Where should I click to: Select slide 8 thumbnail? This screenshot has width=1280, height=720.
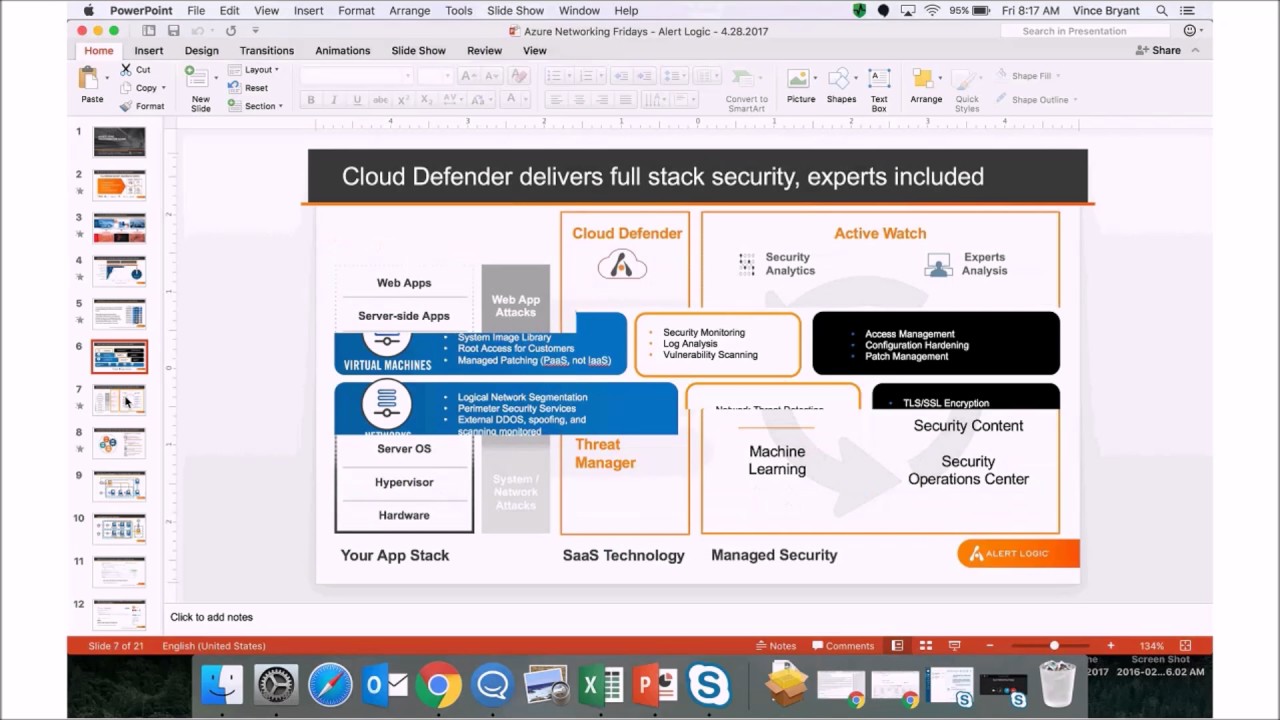[x=120, y=443]
